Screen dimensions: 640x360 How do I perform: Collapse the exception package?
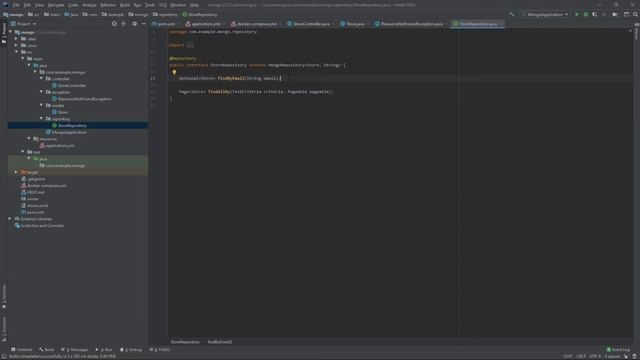(x=41, y=92)
